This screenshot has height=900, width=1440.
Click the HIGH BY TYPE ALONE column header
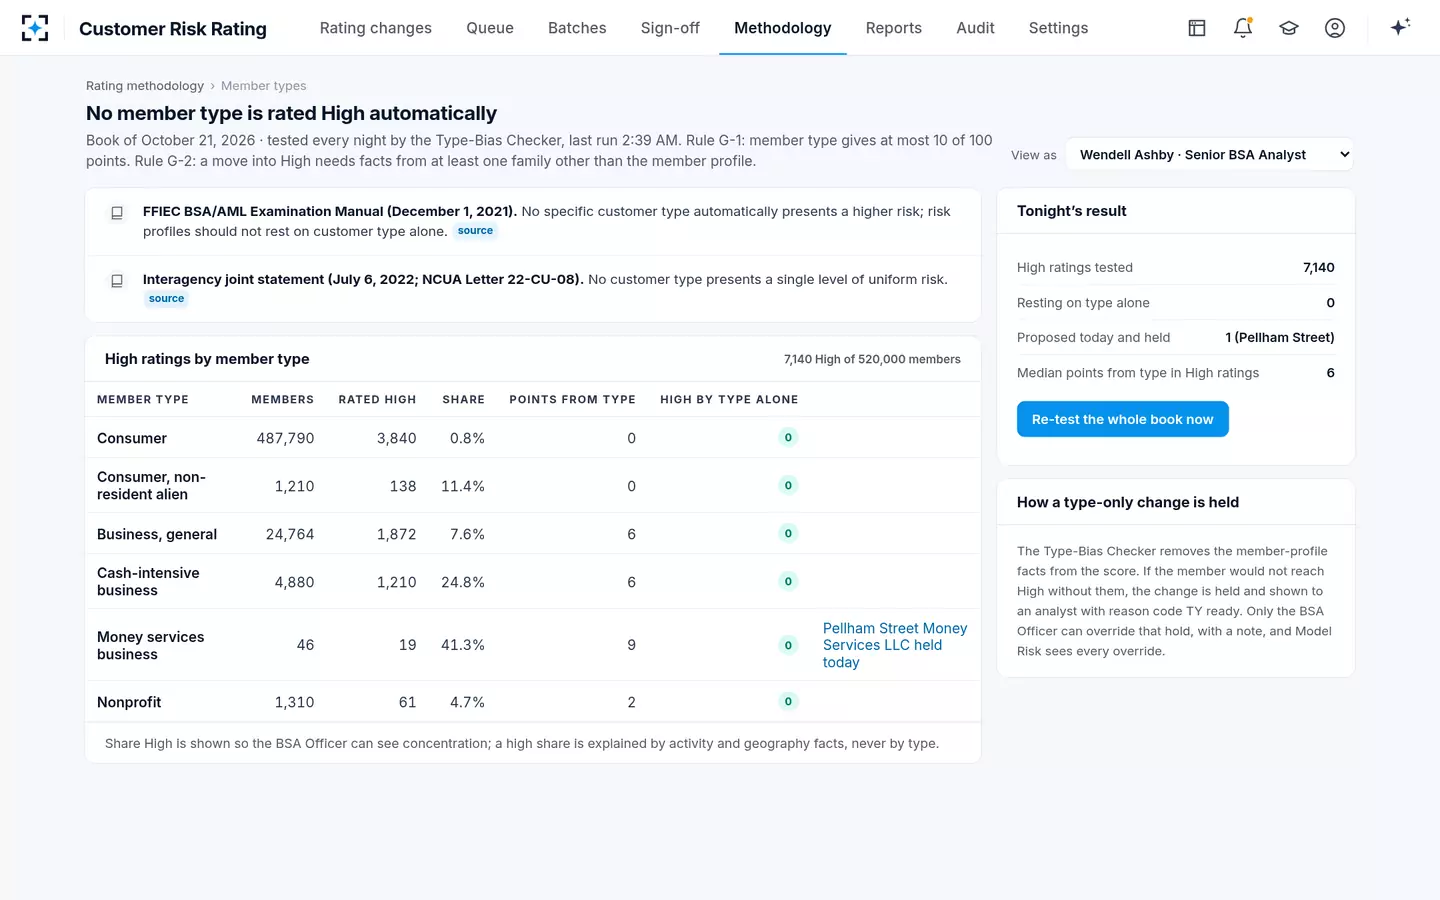(x=729, y=399)
